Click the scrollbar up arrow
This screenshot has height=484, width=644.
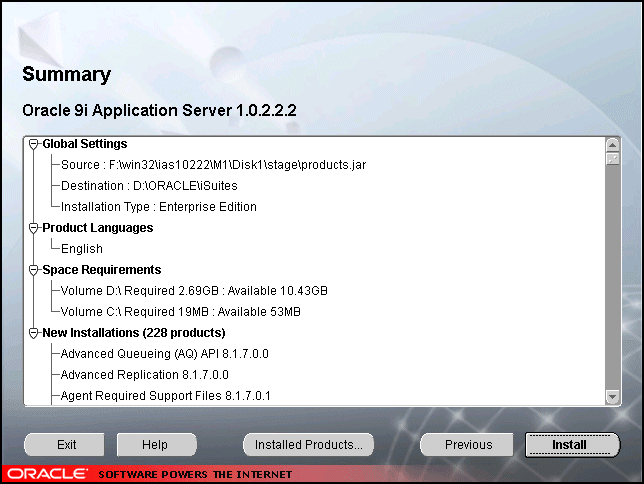612,145
